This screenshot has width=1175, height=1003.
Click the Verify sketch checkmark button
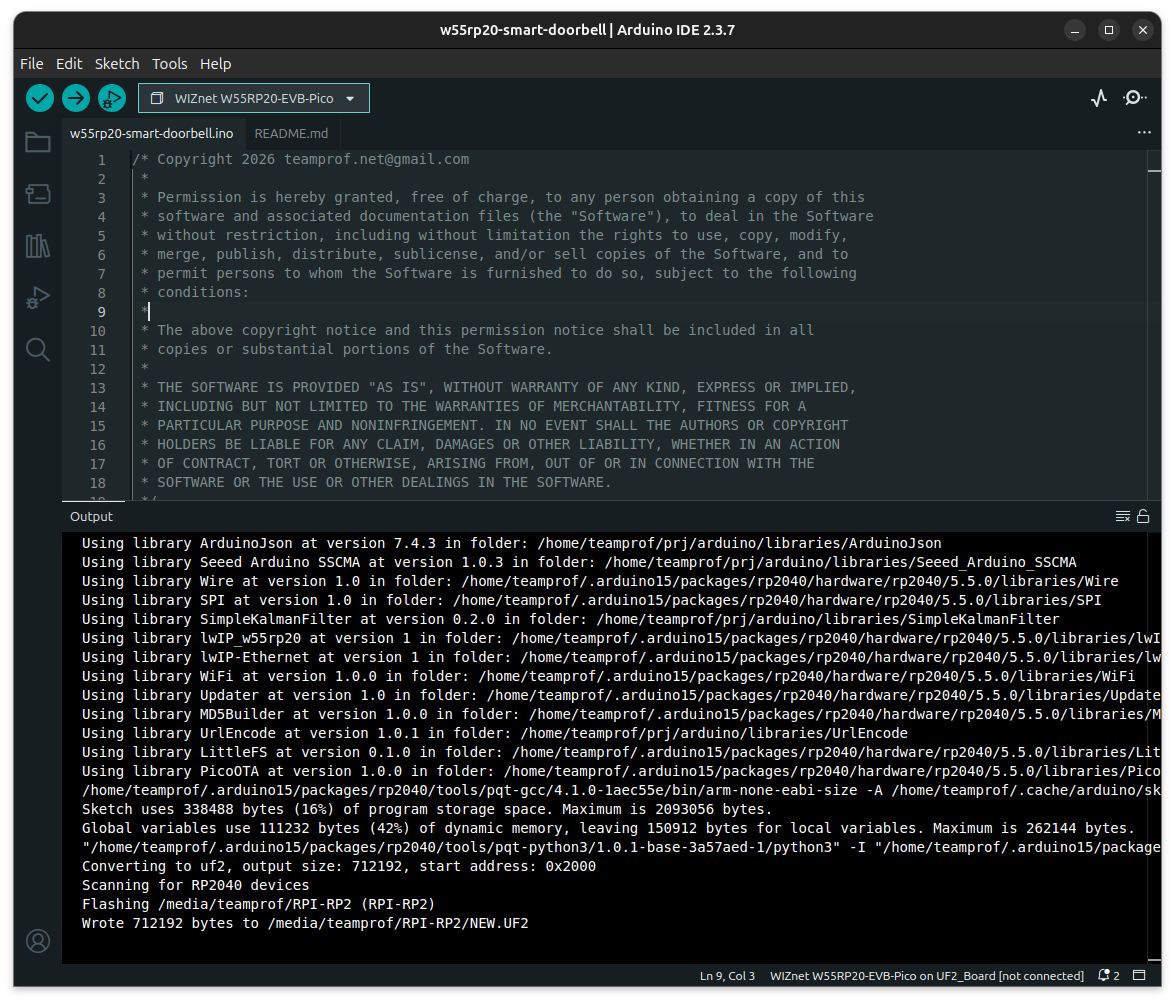pos(40,98)
